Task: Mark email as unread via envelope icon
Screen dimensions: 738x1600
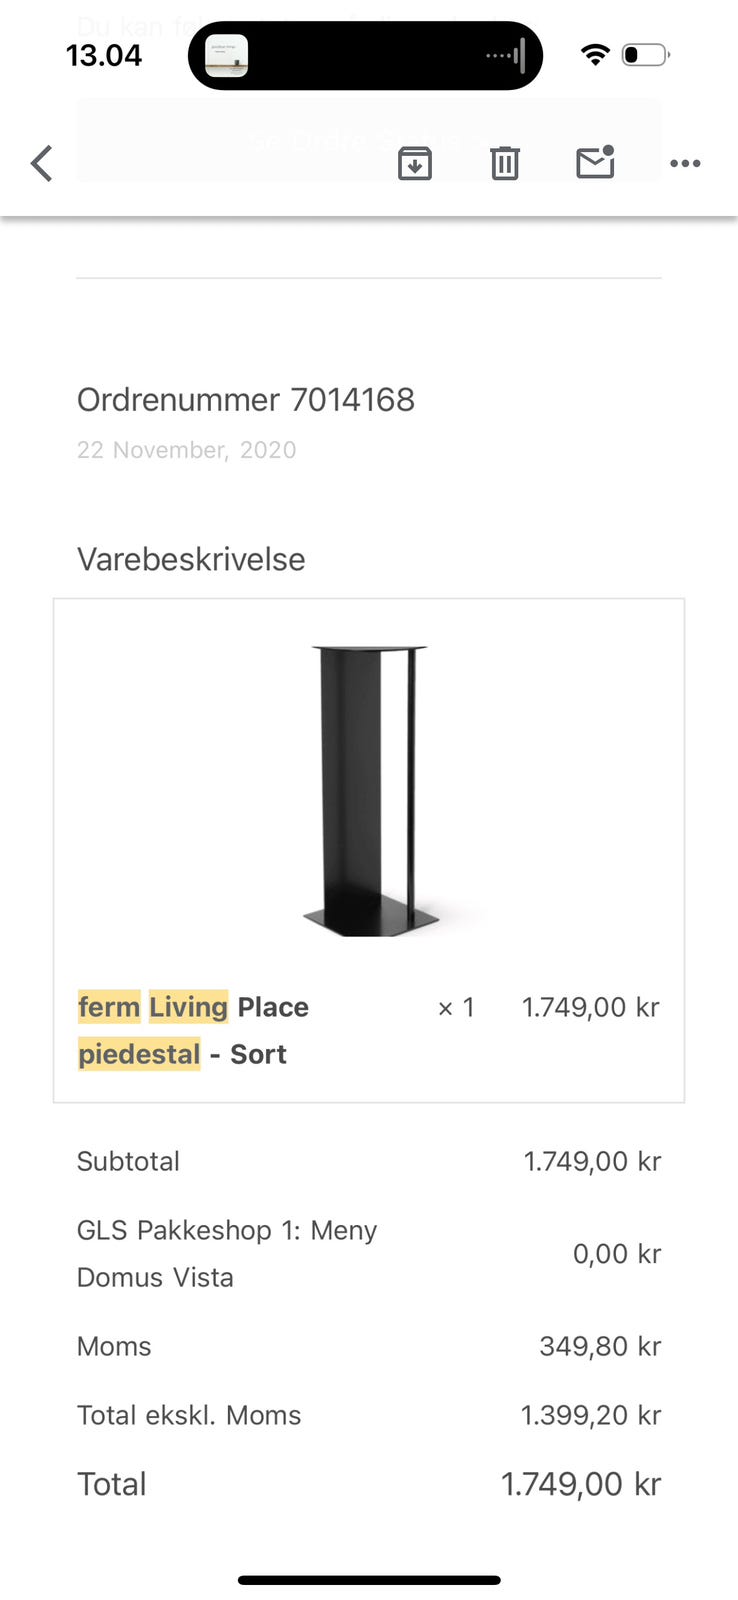Action: pyautogui.click(x=594, y=162)
